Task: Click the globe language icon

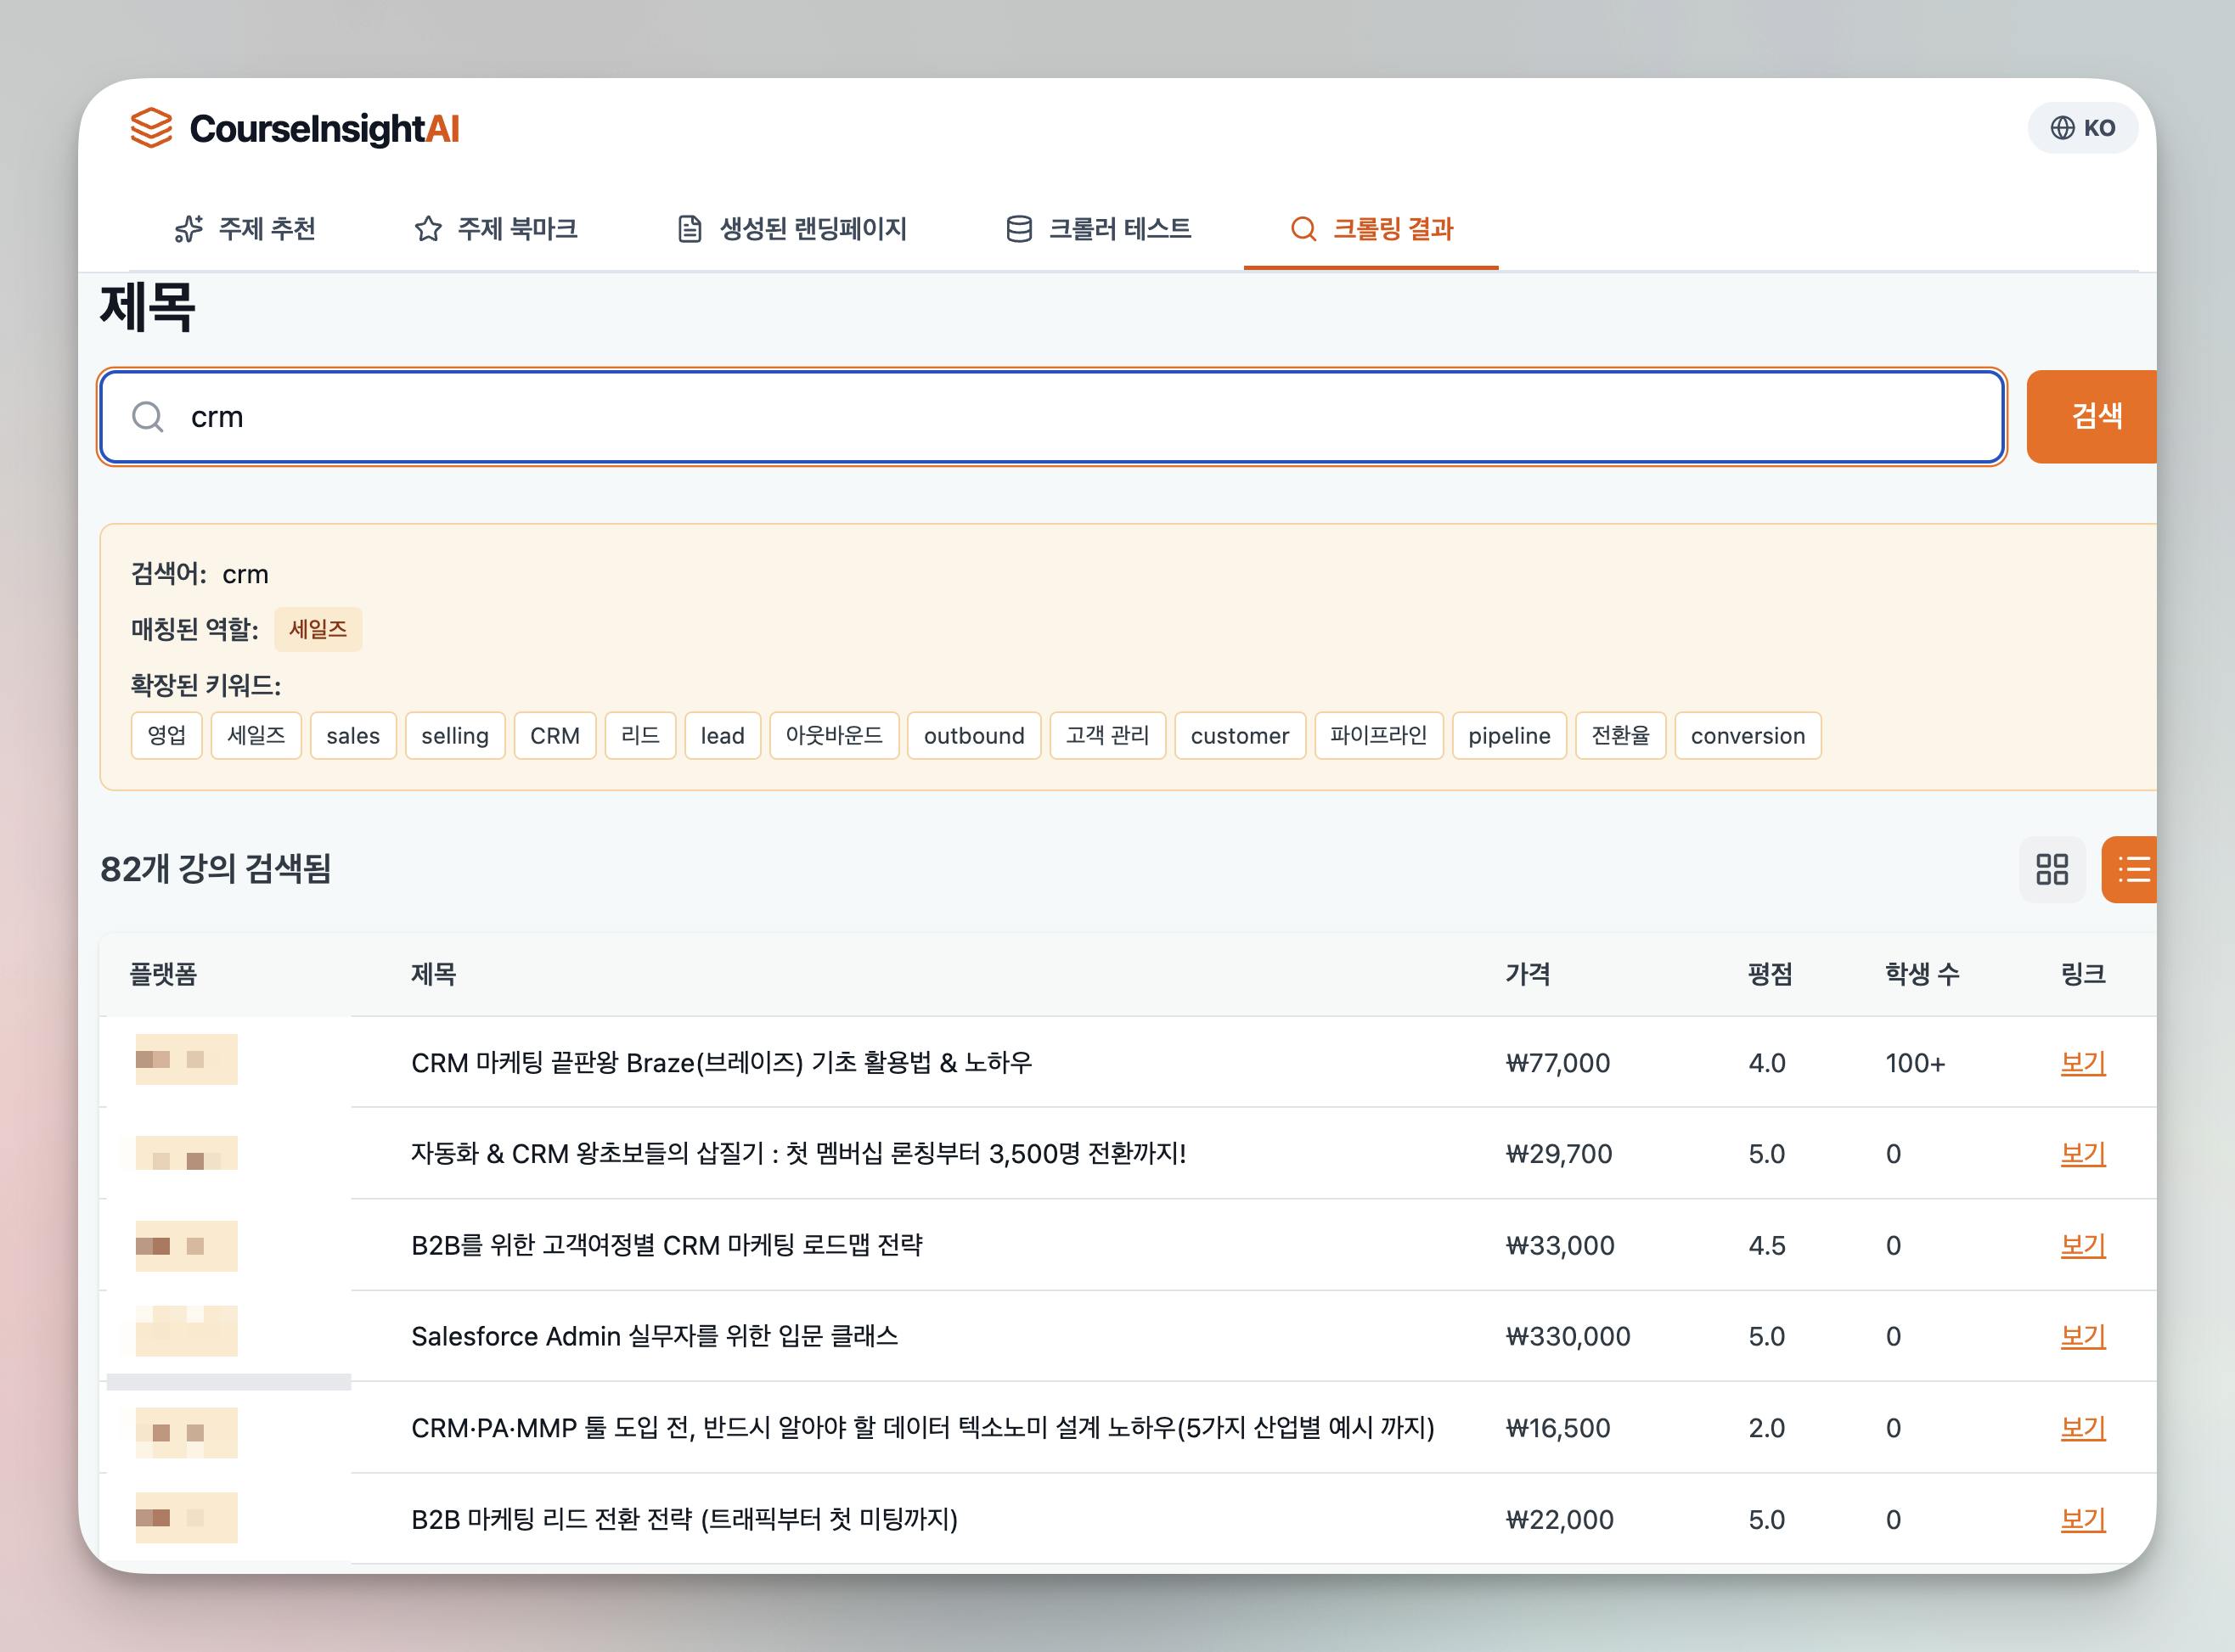Action: (2062, 128)
